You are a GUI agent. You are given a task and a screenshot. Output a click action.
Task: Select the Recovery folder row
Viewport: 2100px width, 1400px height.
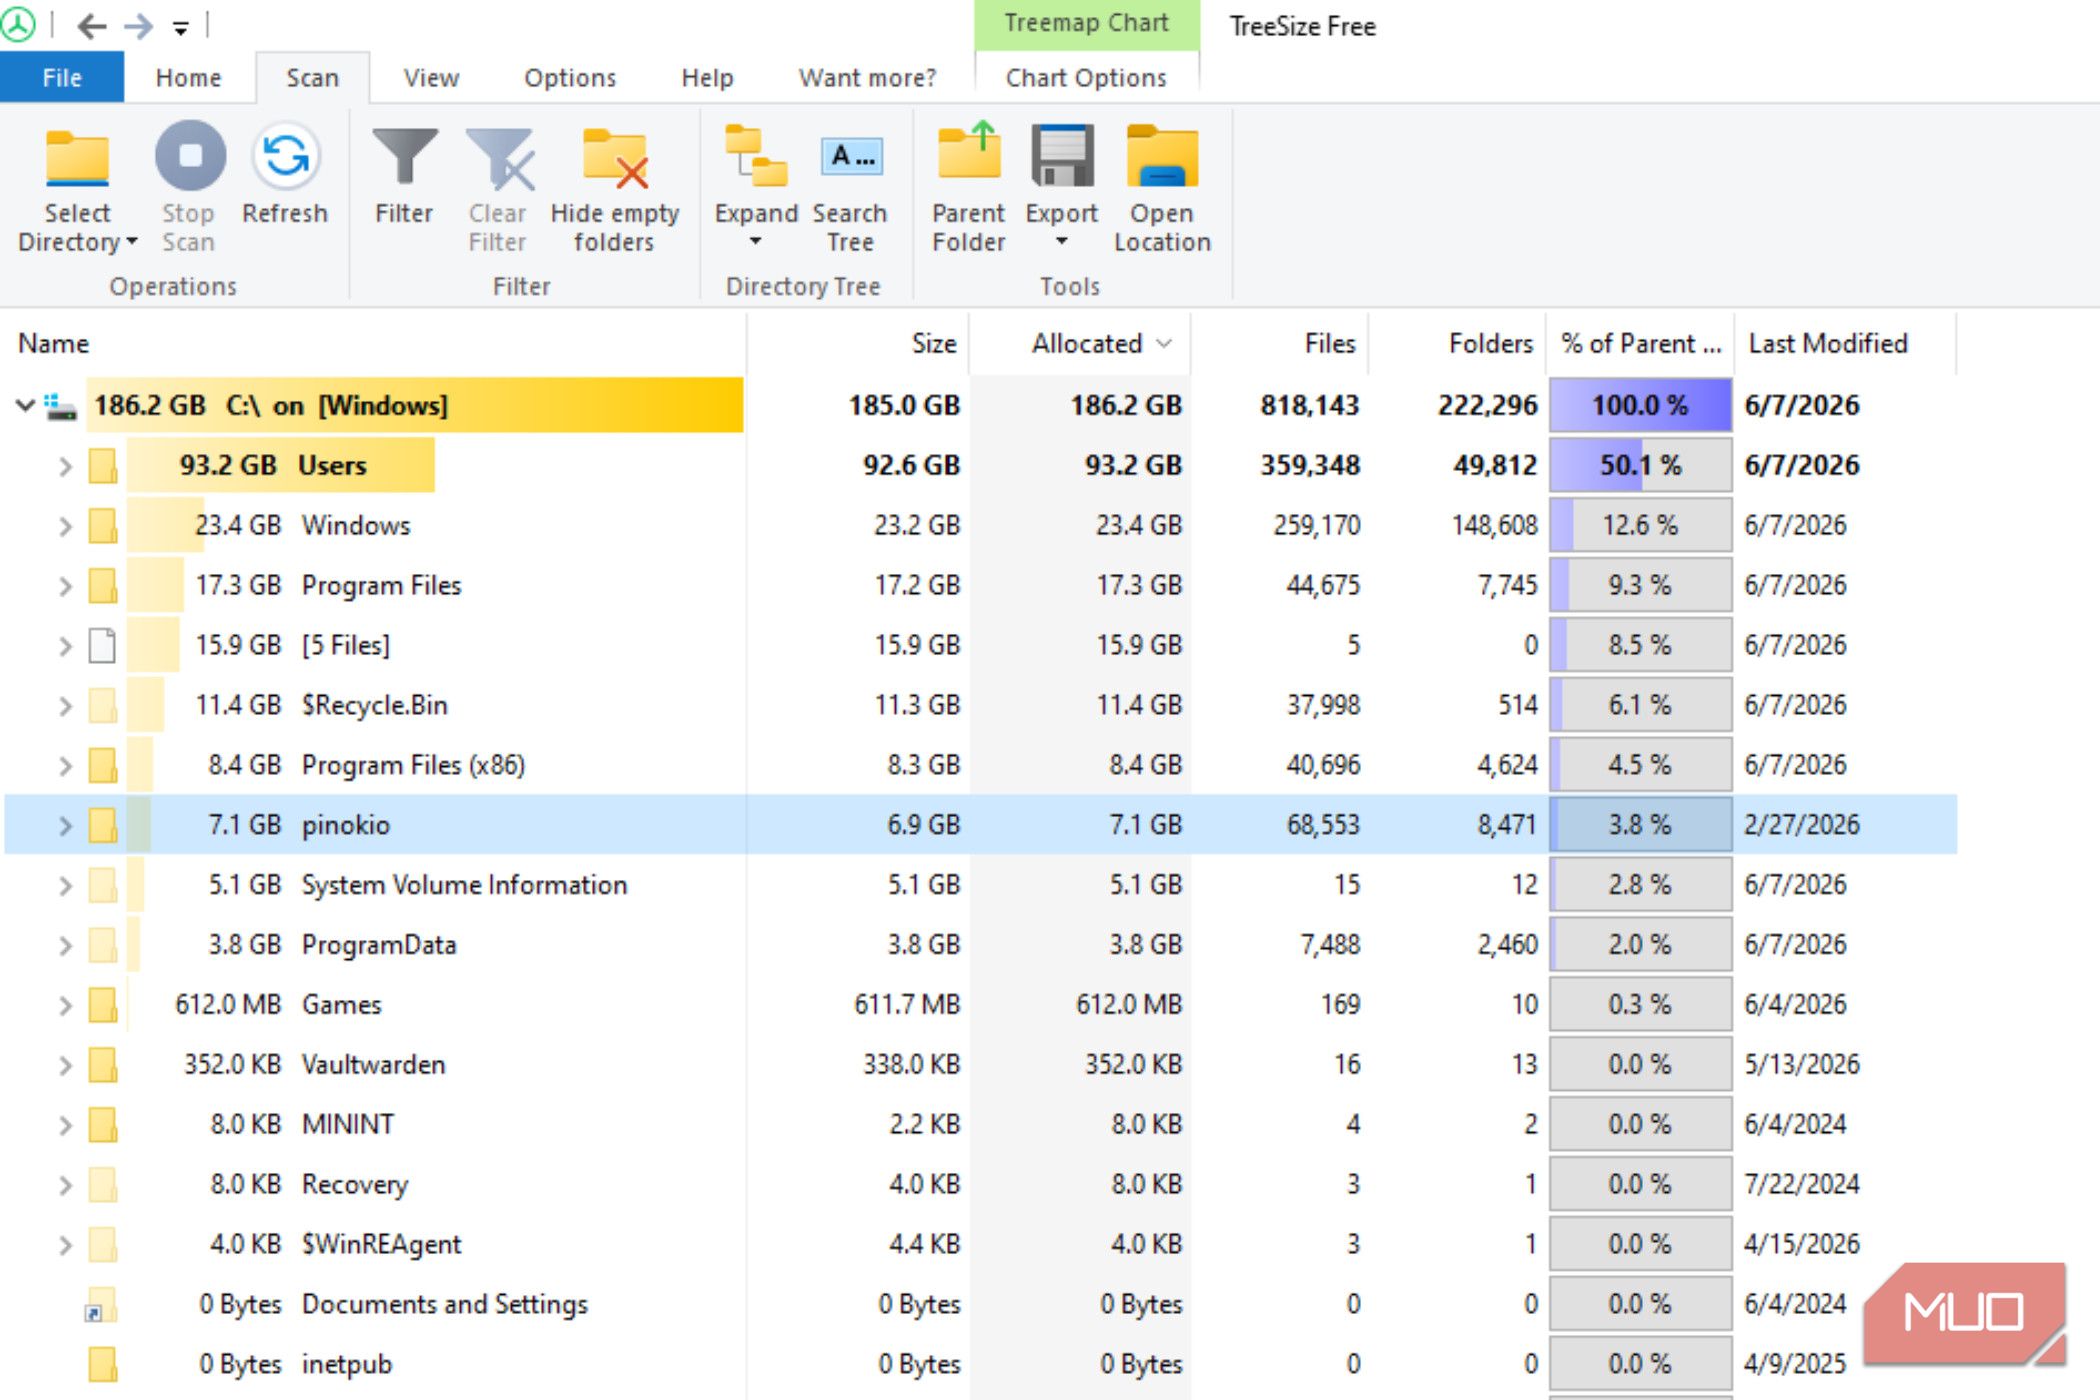click(980, 1185)
